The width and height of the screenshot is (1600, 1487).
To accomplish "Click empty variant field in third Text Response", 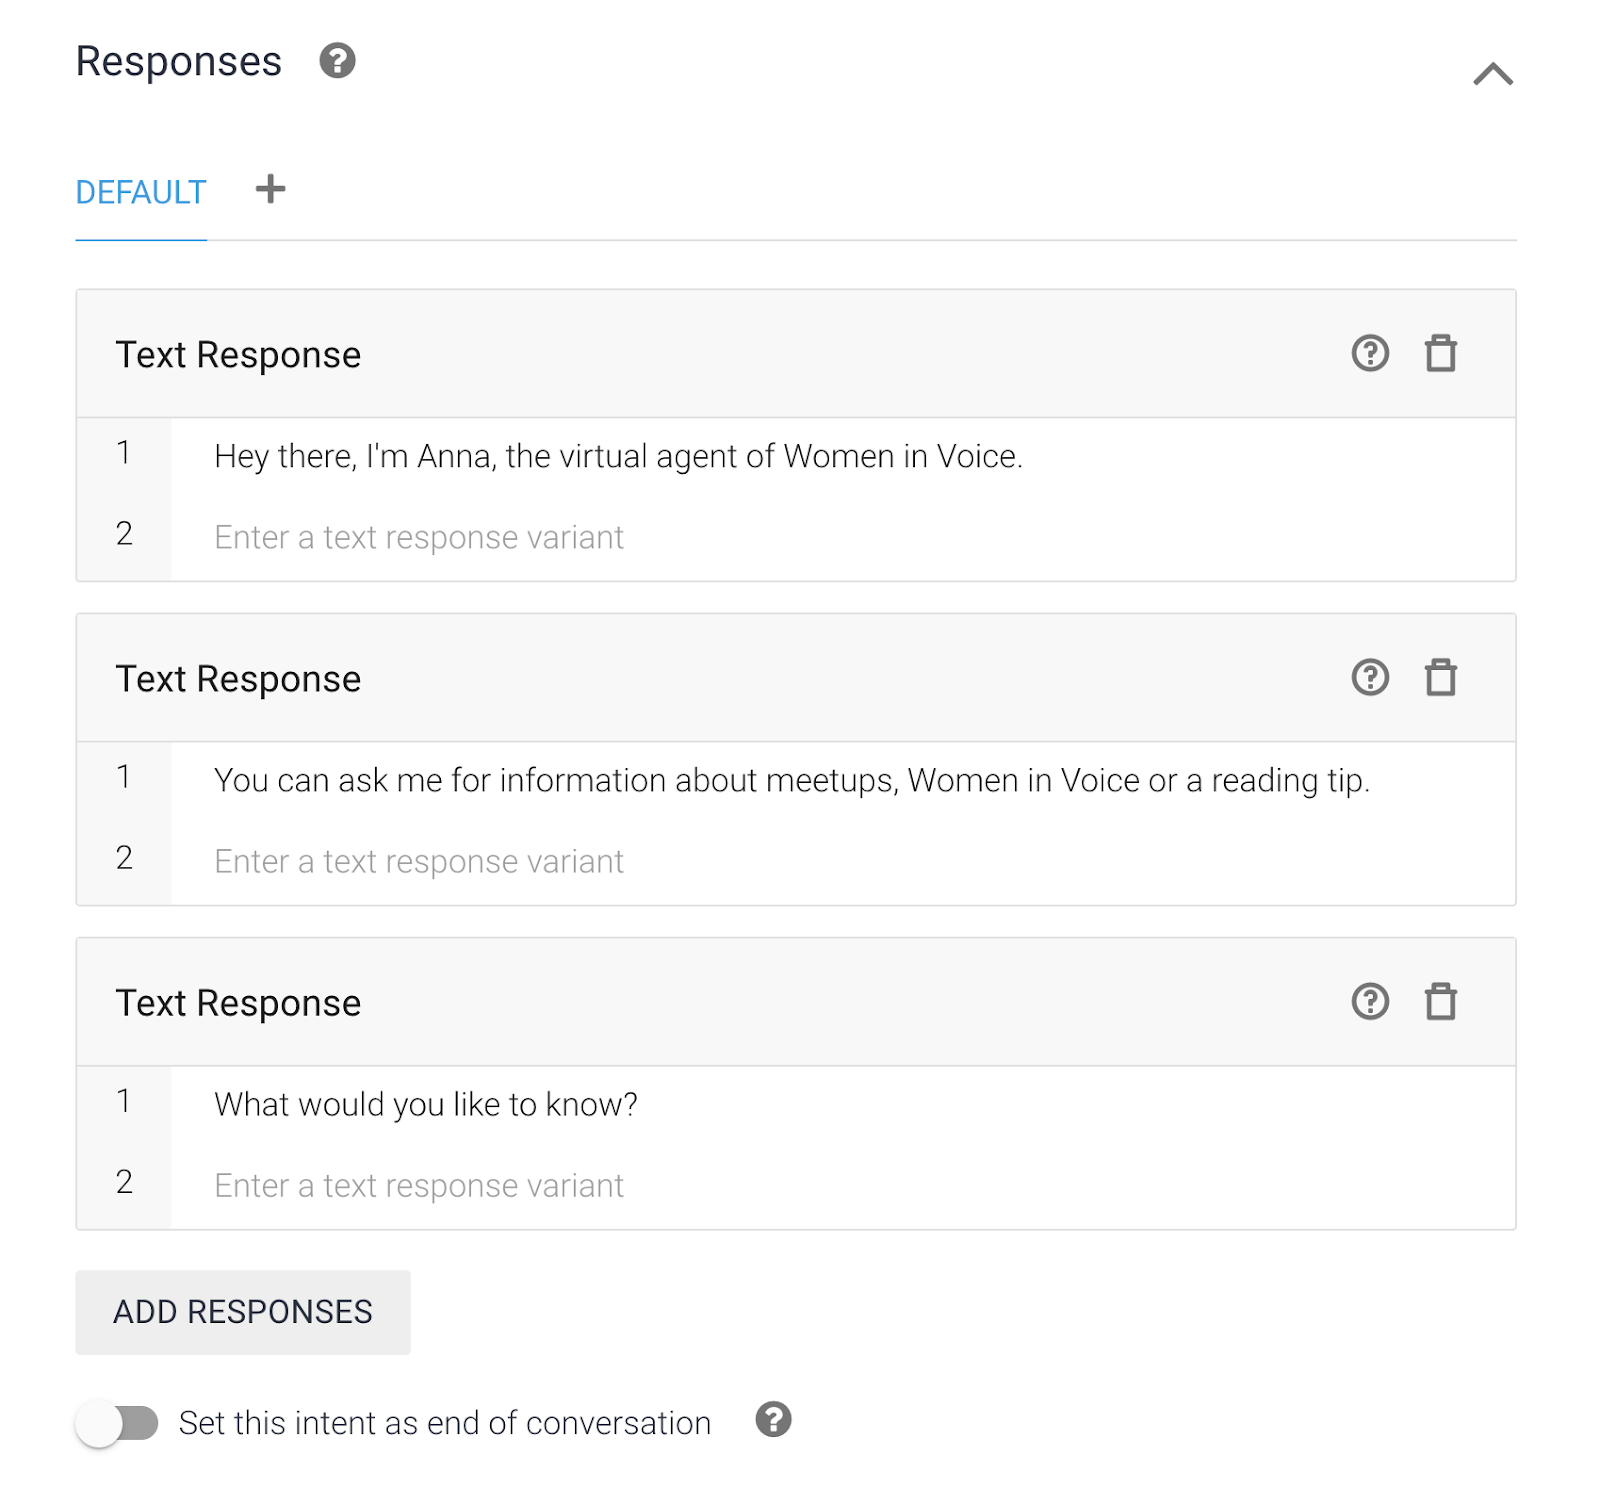I will coord(419,1185).
